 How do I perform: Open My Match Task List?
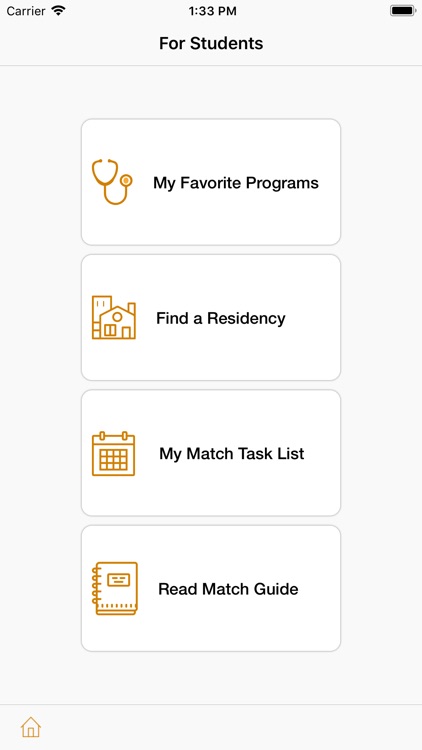(211, 453)
